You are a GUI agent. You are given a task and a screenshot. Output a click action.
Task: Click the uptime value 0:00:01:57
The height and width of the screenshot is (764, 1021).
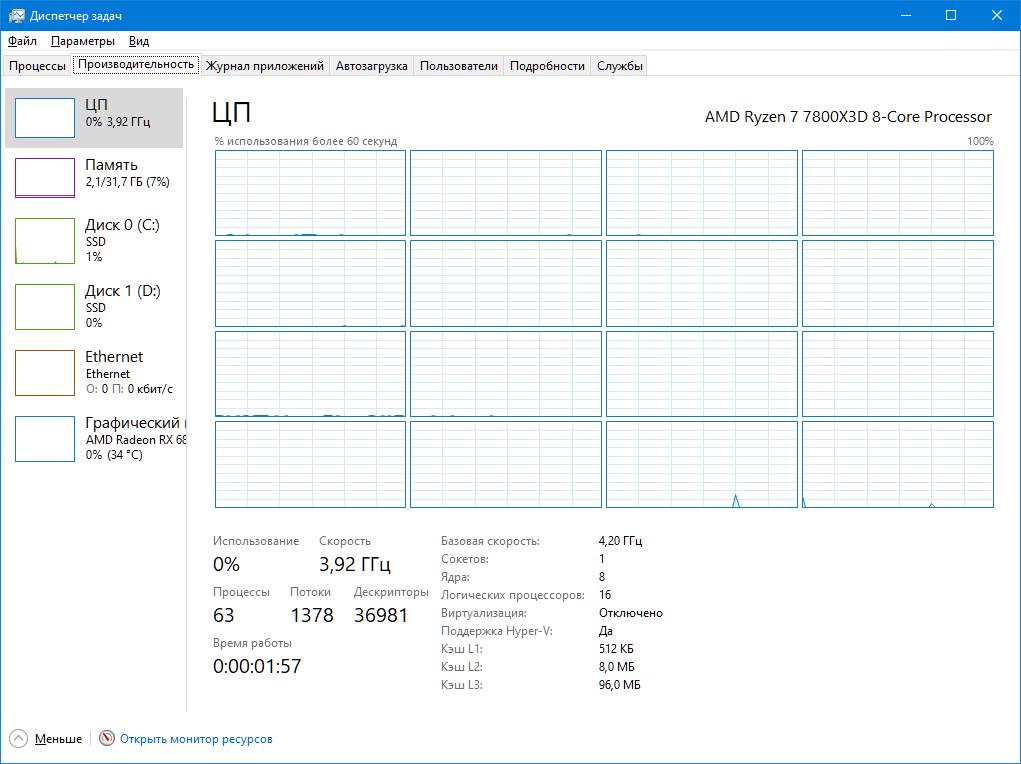point(257,666)
